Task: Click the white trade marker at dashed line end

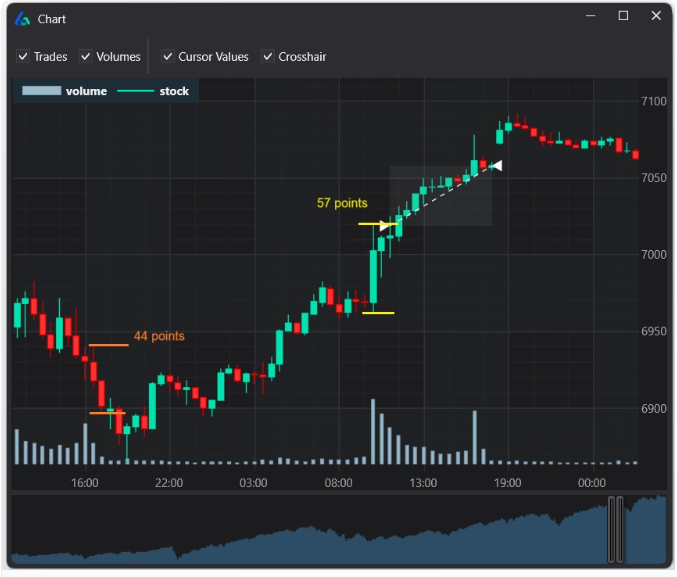Action: pos(497,165)
